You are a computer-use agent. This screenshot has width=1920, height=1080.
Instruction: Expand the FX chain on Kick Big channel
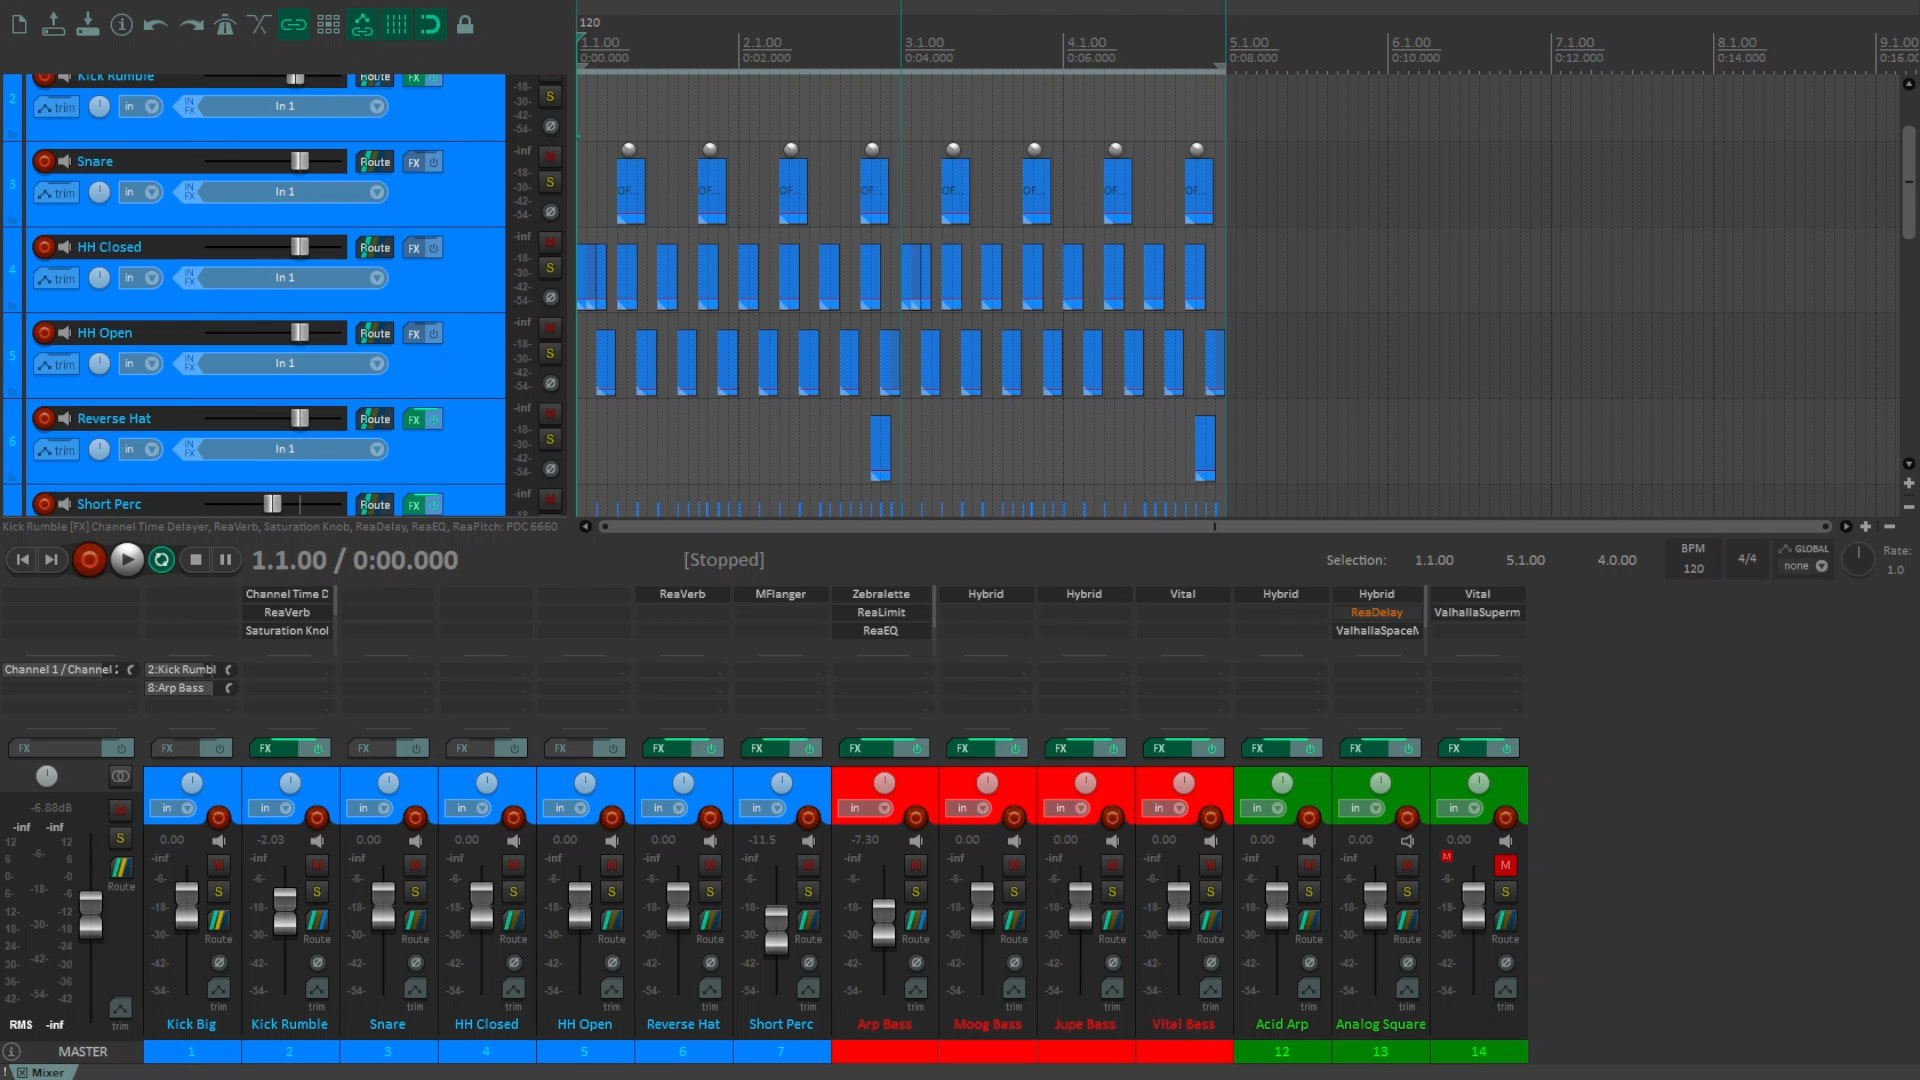[x=165, y=748]
